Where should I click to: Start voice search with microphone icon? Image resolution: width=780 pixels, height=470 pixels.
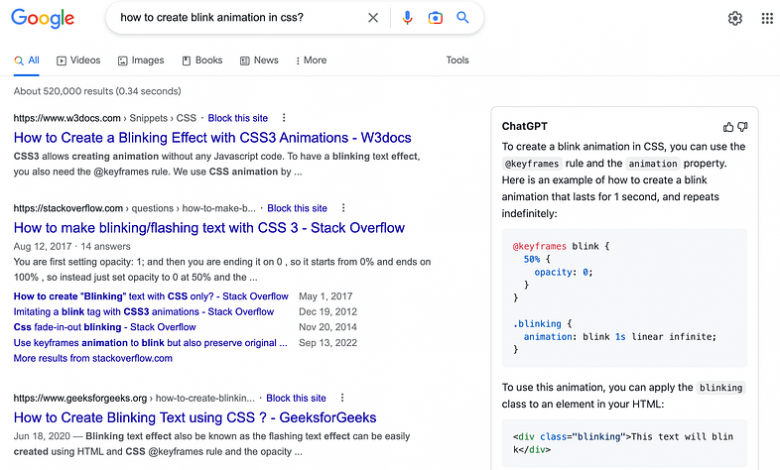407,18
